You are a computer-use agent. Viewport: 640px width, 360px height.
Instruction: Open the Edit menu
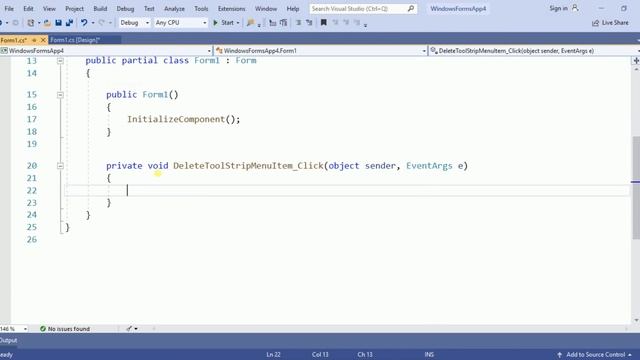(x=28, y=8)
